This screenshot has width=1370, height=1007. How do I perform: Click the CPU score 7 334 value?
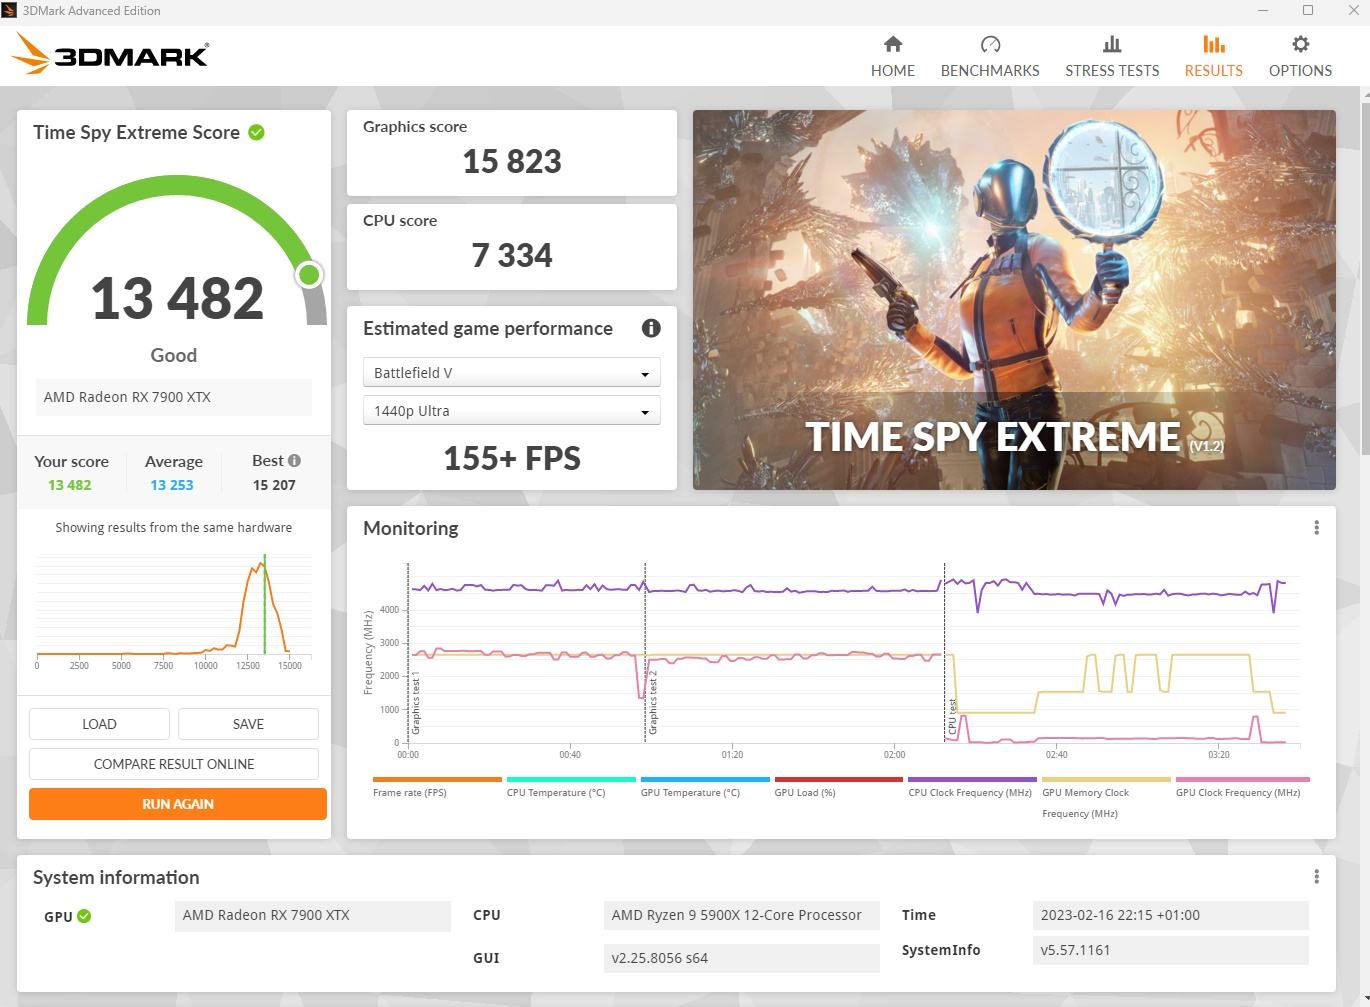pos(512,255)
